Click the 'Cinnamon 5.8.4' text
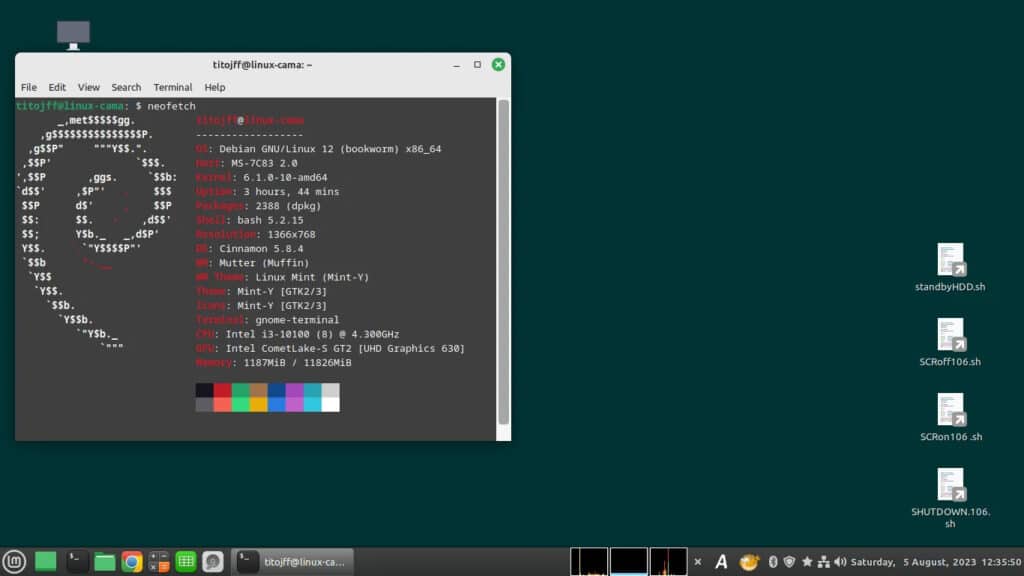Screen dimensions: 1024x576 tap(261, 249)
